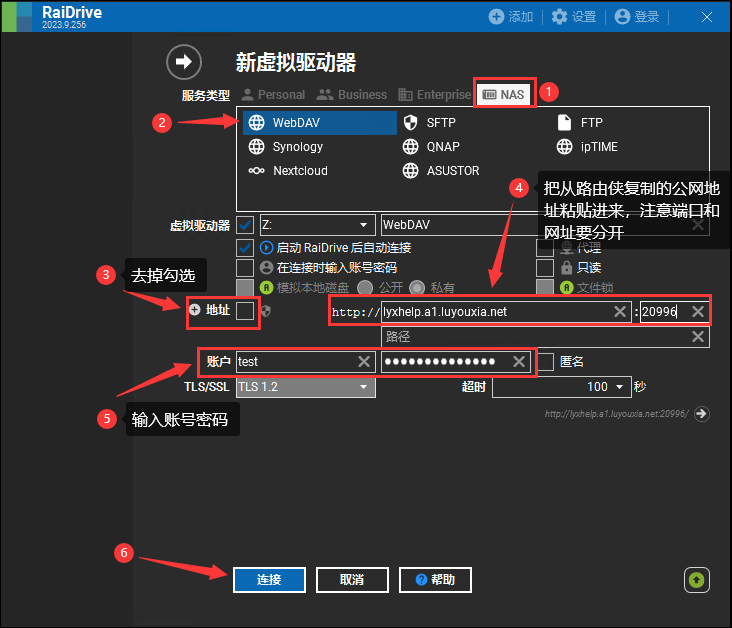Toggle the virtual drive letter checkbox
The width and height of the screenshot is (732, 628).
245,225
